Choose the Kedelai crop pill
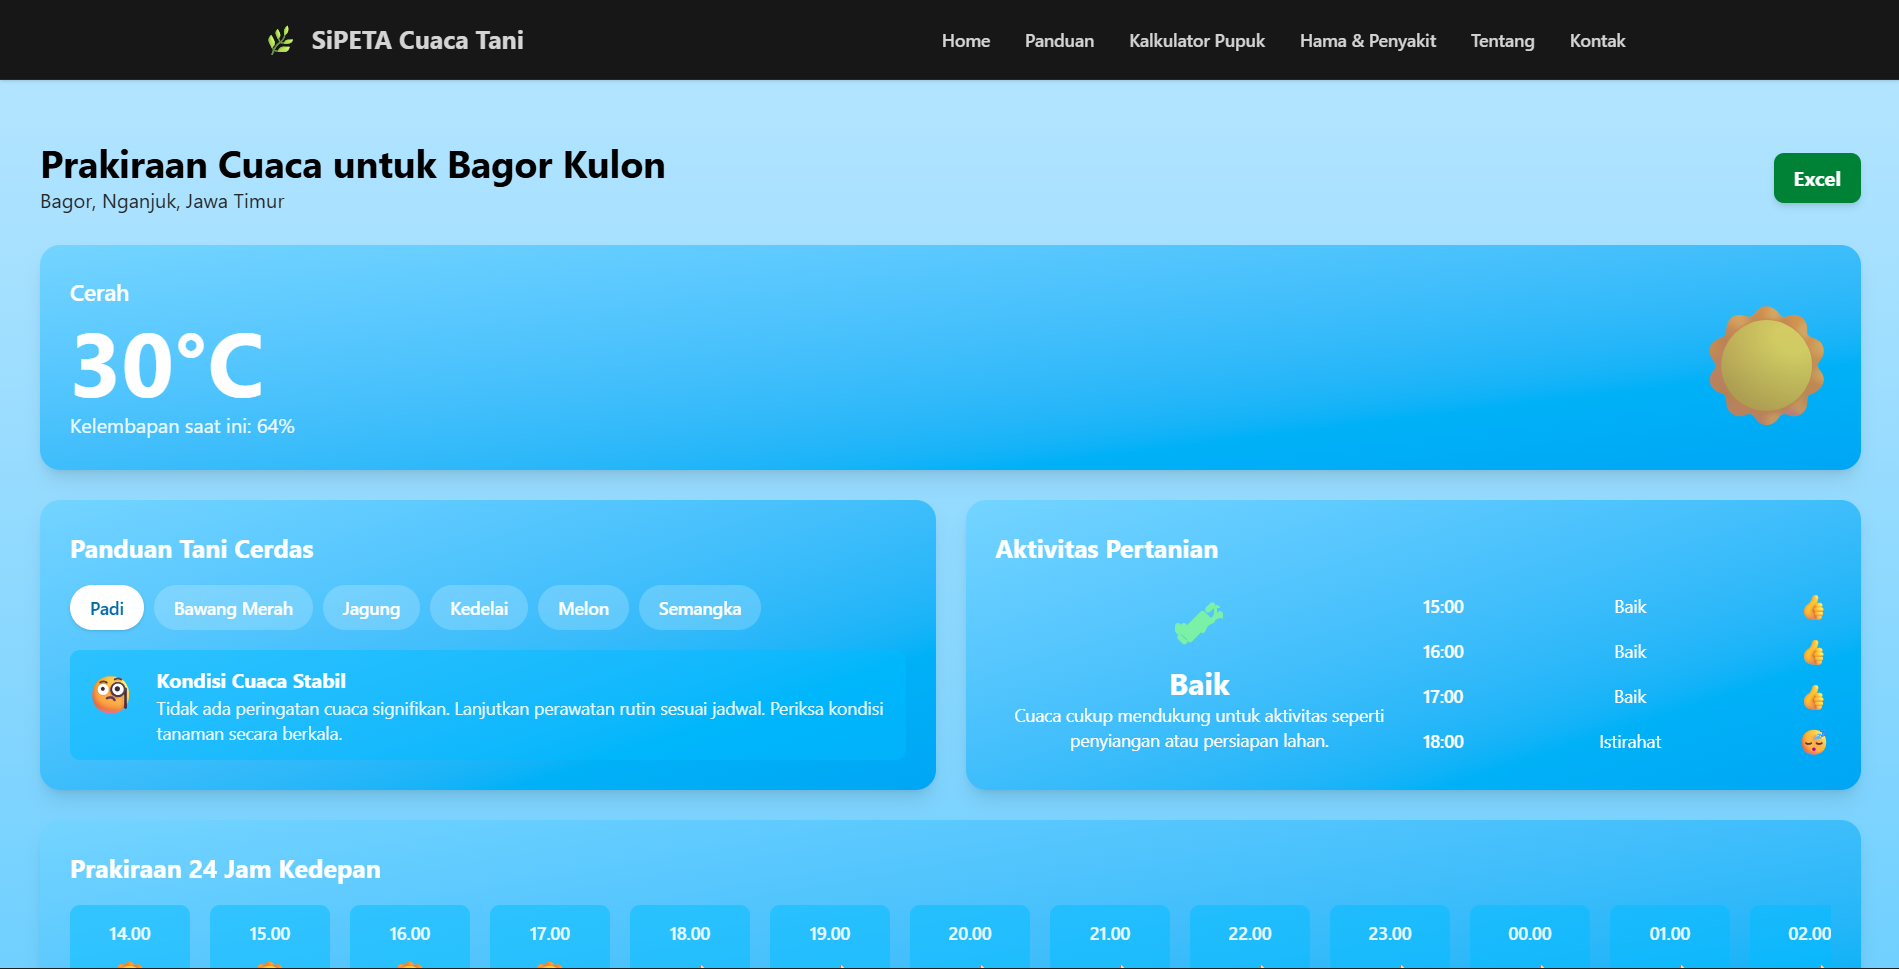 pos(479,608)
